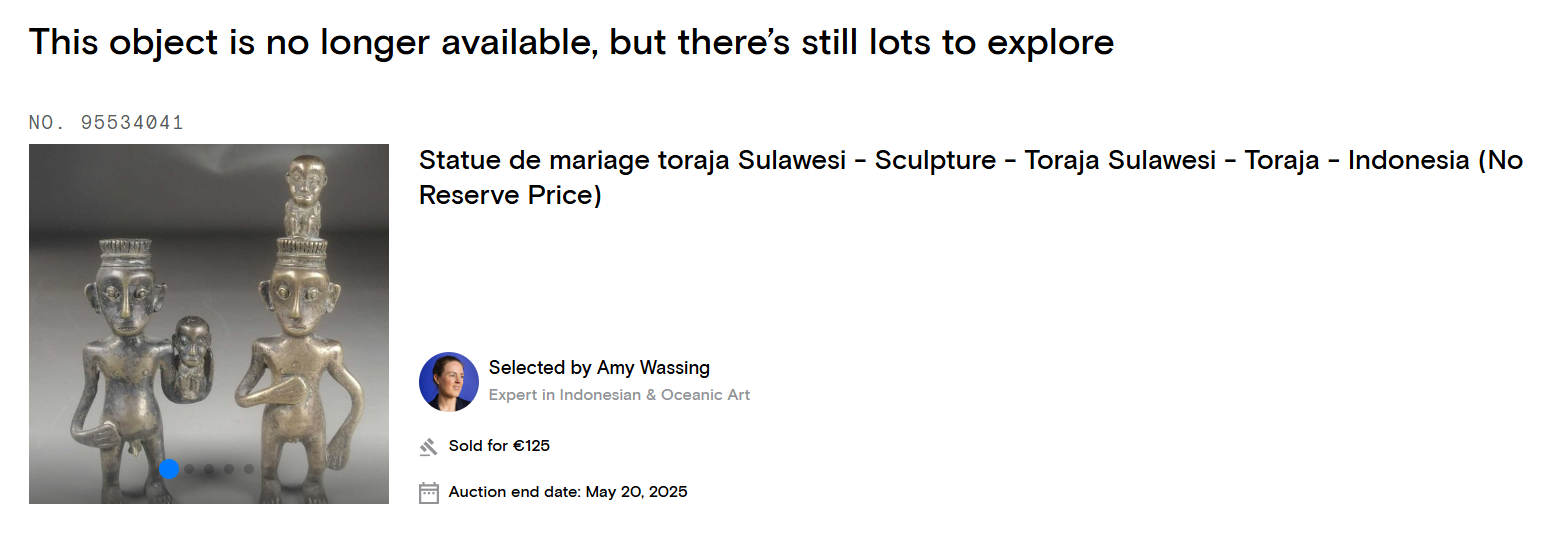Click the calendar icon beside auction end date
The height and width of the screenshot is (560, 1566).
(x=429, y=492)
